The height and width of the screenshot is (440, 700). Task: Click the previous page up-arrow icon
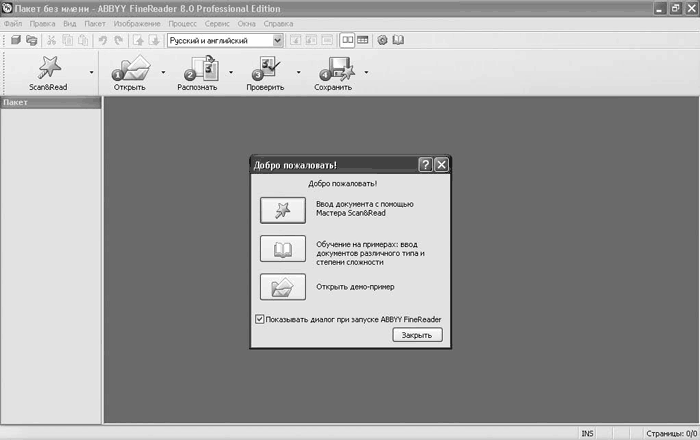pyautogui.click(x=138, y=41)
